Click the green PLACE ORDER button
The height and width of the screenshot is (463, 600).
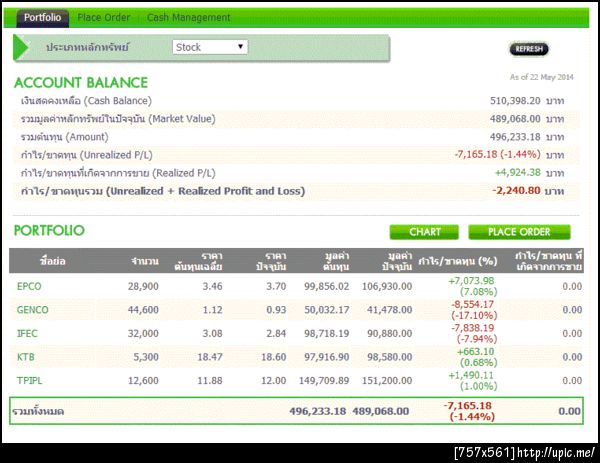tap(519, 232)
